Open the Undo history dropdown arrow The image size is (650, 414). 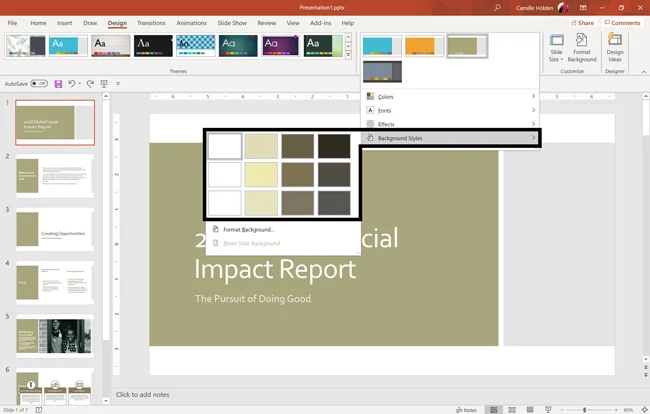pos(79,84)
